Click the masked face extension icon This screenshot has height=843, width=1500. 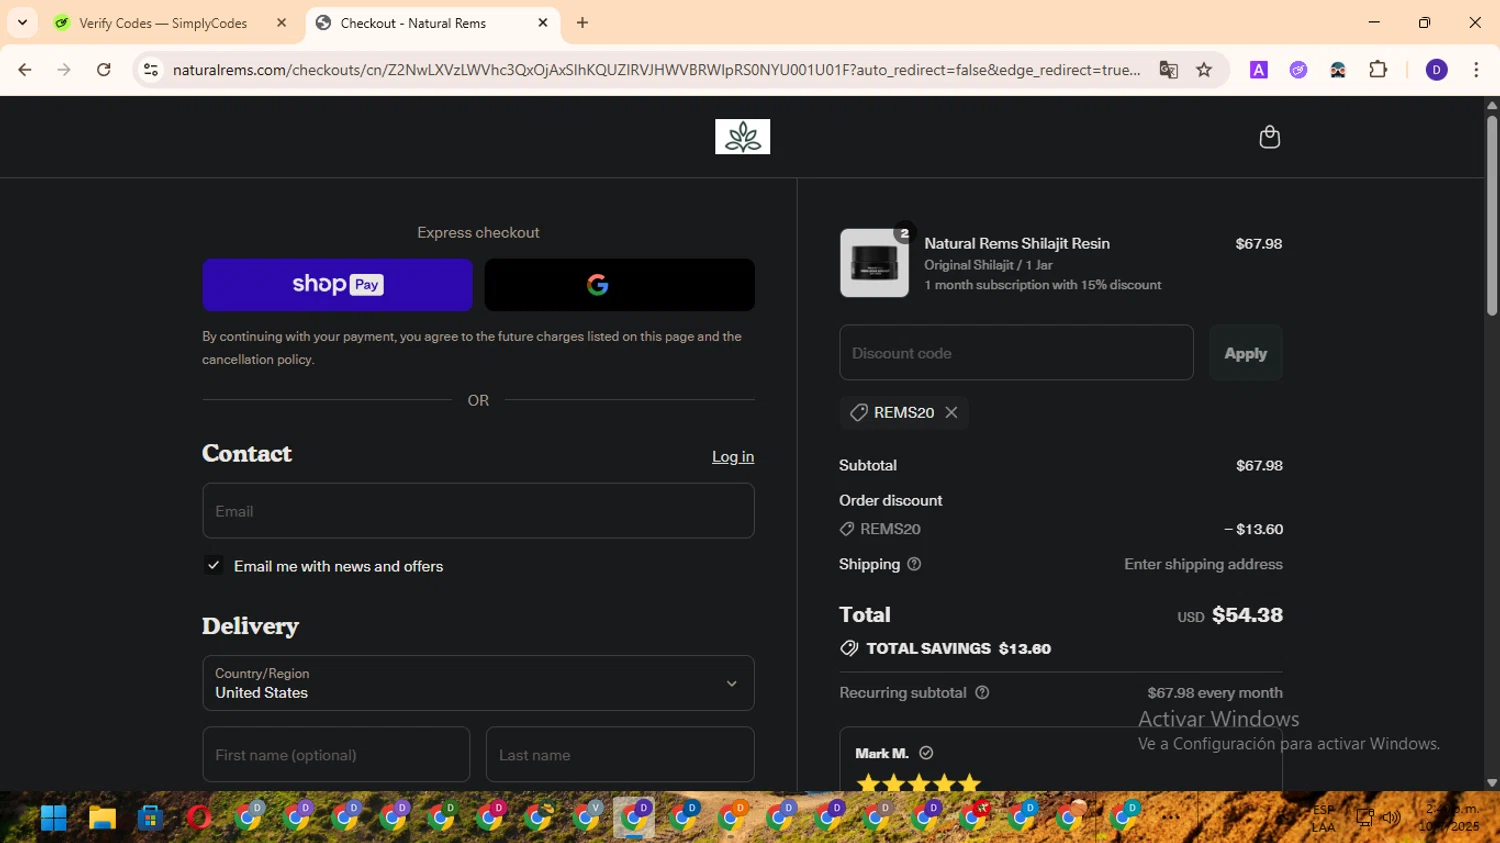tap(1338, 70)
